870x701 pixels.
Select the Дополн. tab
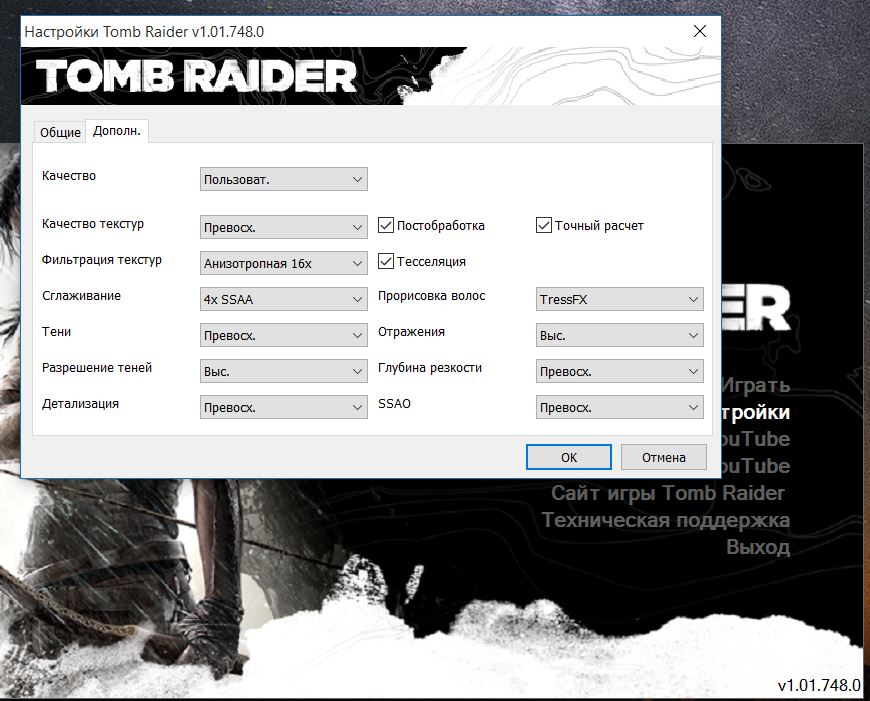117,131
